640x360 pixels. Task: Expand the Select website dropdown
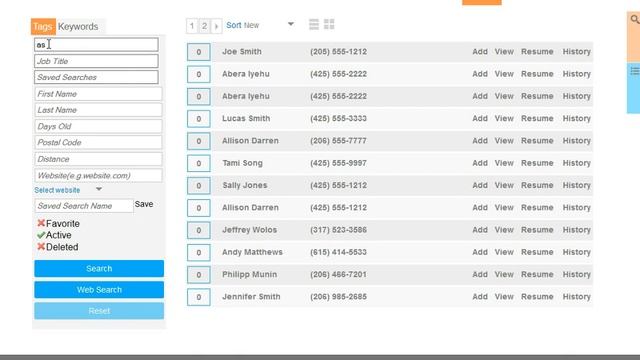pos(99,189)
